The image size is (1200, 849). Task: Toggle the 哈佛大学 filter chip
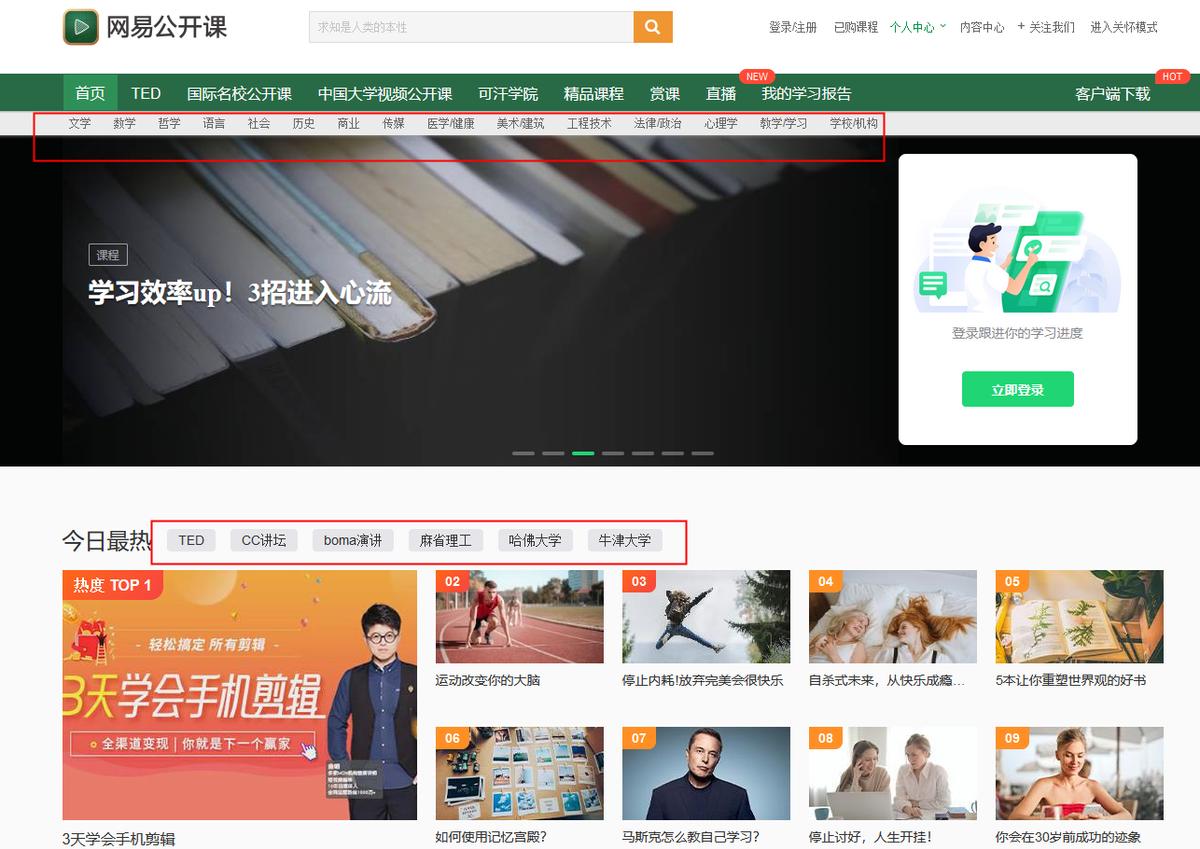(536, 540)
